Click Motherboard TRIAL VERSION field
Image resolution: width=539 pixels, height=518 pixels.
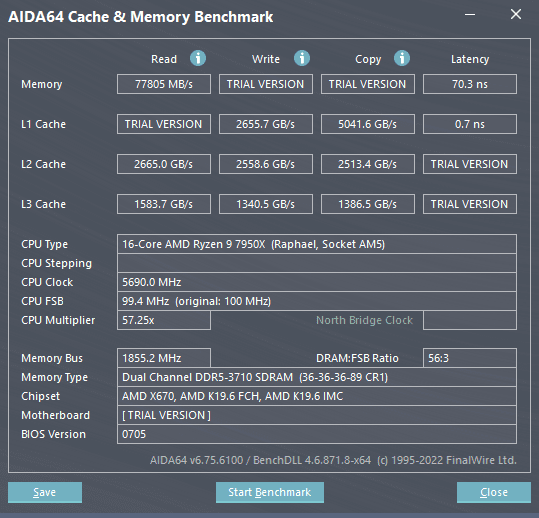tap(317, 415)
